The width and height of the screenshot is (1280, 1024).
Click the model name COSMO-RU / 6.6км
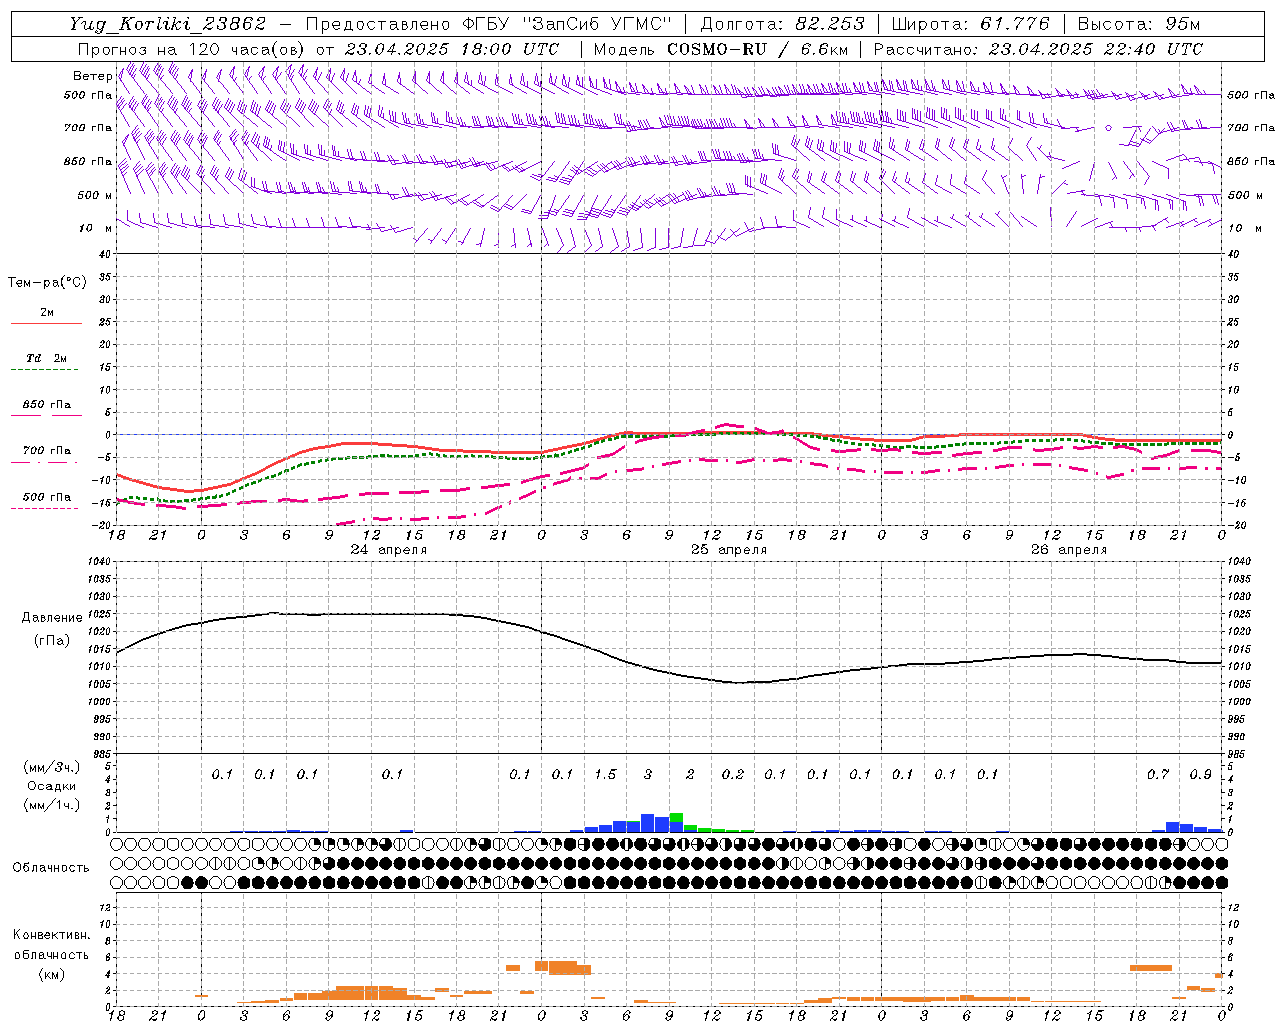click(x=758, y=49)
